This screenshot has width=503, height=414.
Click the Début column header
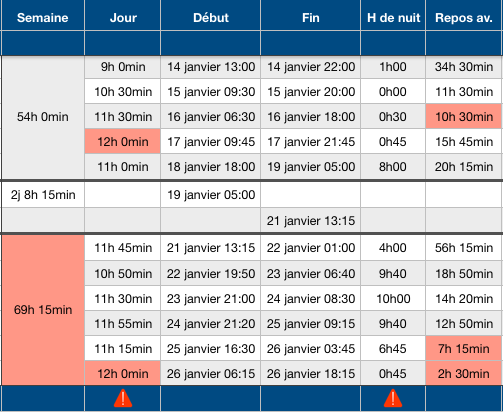click(211, 18)
